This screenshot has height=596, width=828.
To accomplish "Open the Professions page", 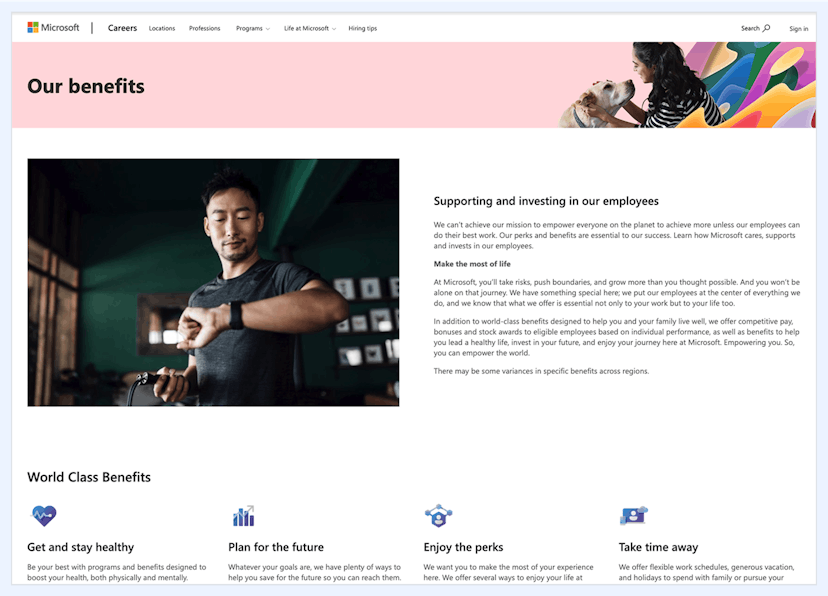I will tap(204, 28).
